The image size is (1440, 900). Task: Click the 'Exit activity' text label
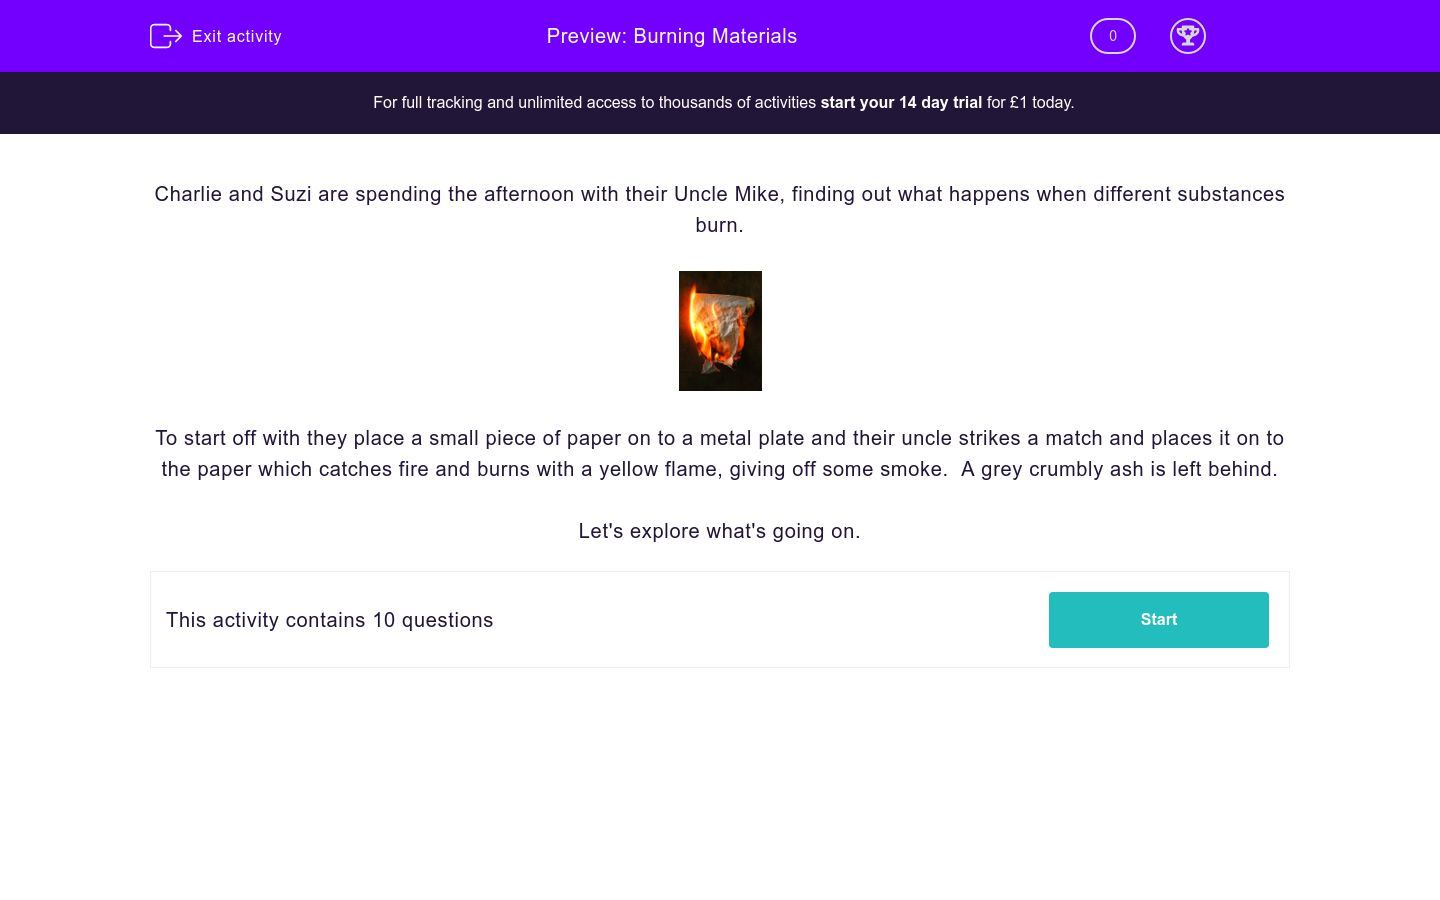pyautogui.click(x=236, y=36)
